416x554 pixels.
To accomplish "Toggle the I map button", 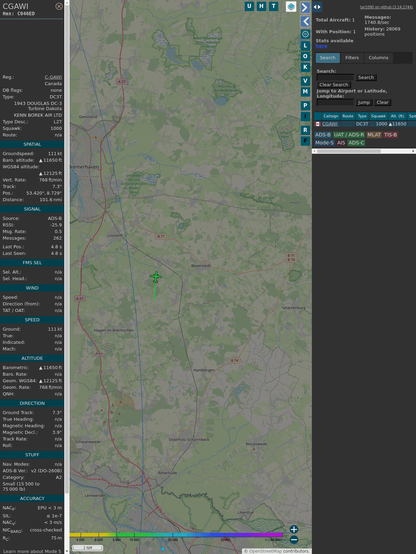I will pyautogui.click(x=305, y=116).
